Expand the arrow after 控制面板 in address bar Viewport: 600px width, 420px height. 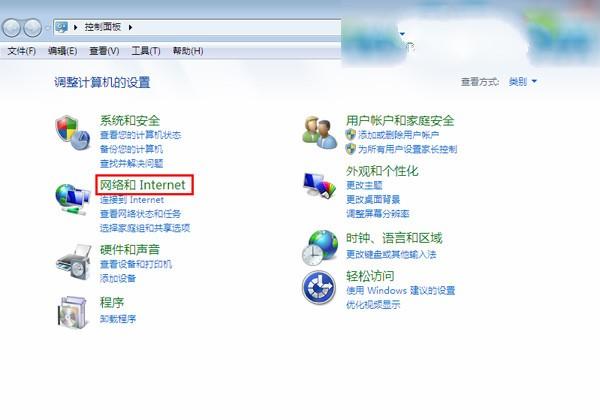pos(130,27)
